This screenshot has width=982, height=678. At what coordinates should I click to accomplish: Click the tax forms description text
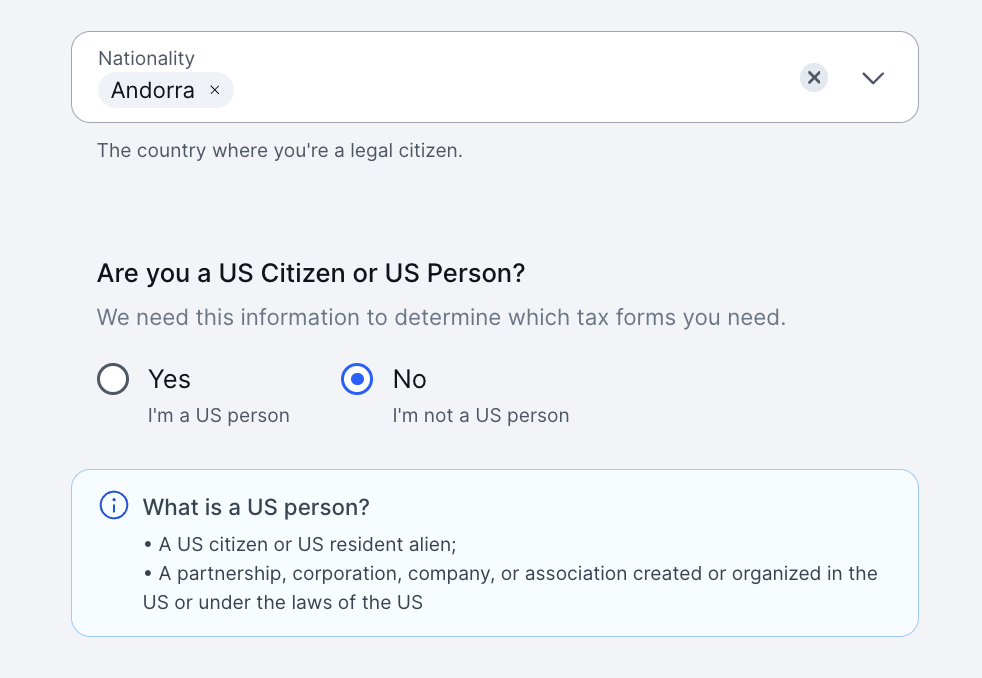pos(440,318)
